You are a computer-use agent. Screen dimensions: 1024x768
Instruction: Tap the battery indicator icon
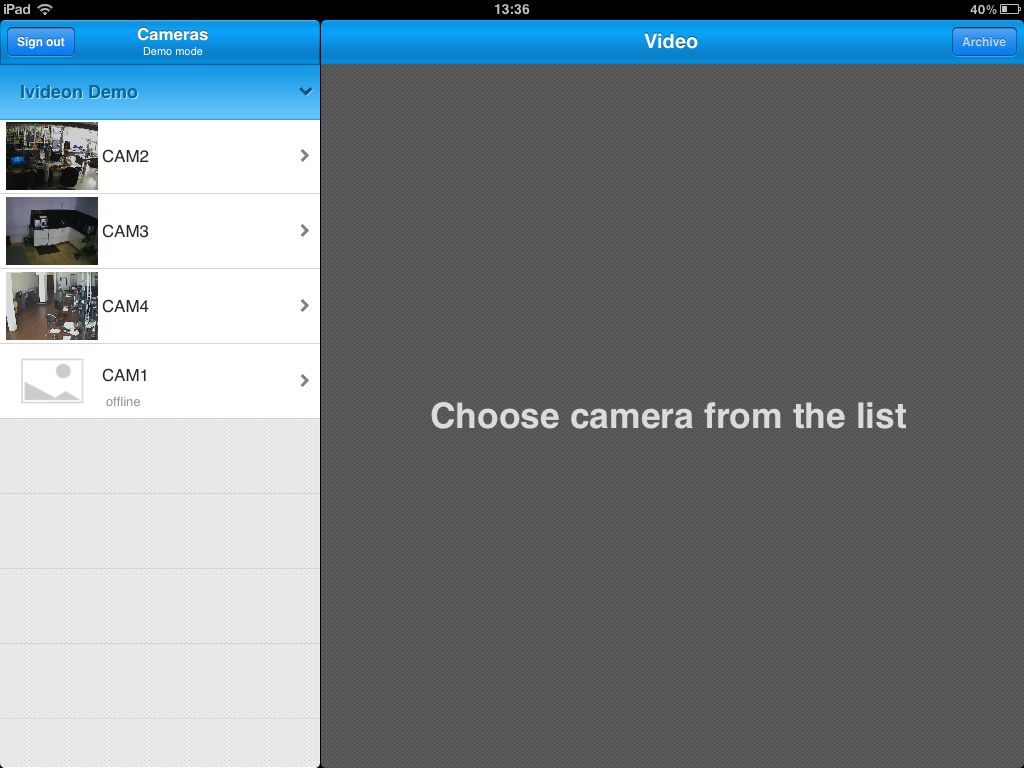(1010, 9)
